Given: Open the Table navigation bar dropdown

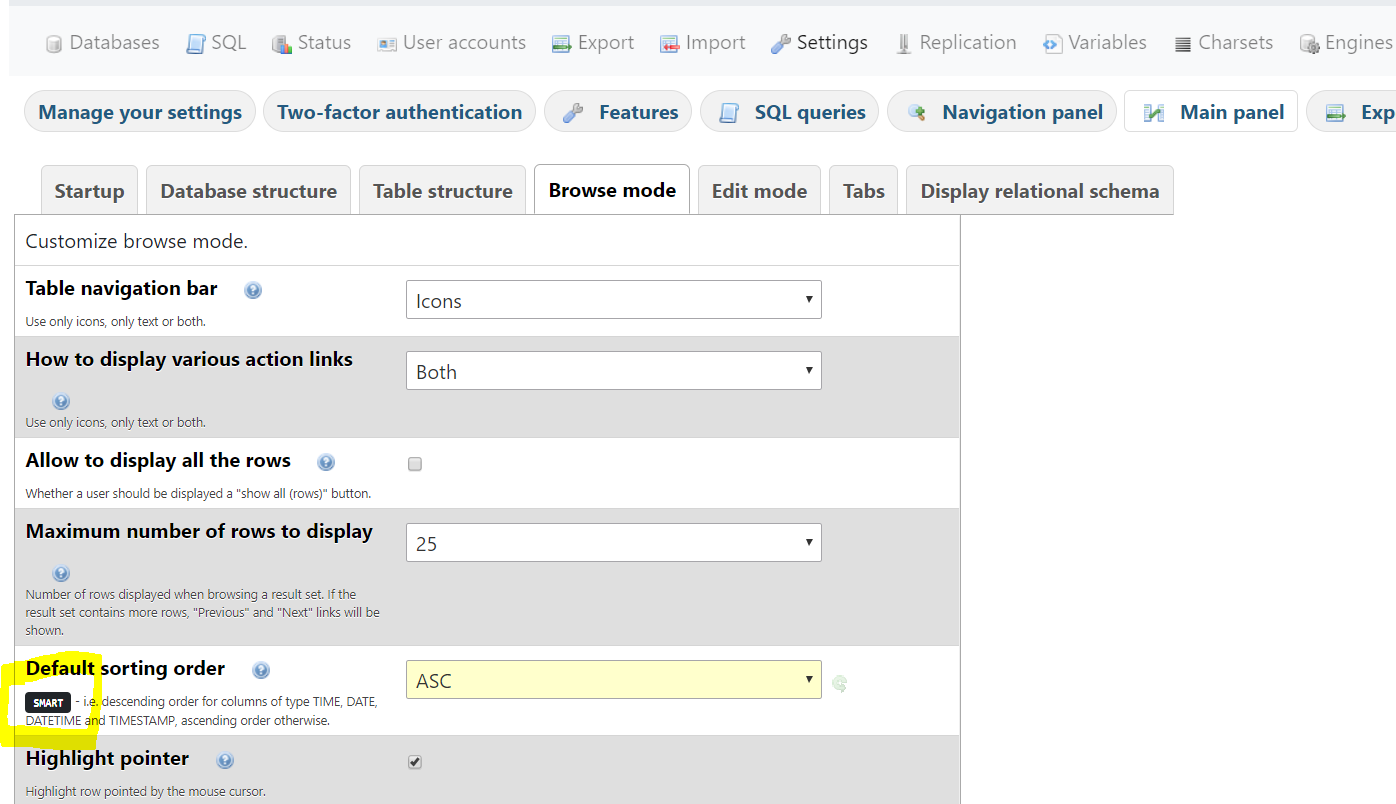Looking at the screenshot, I should (613, 299).
